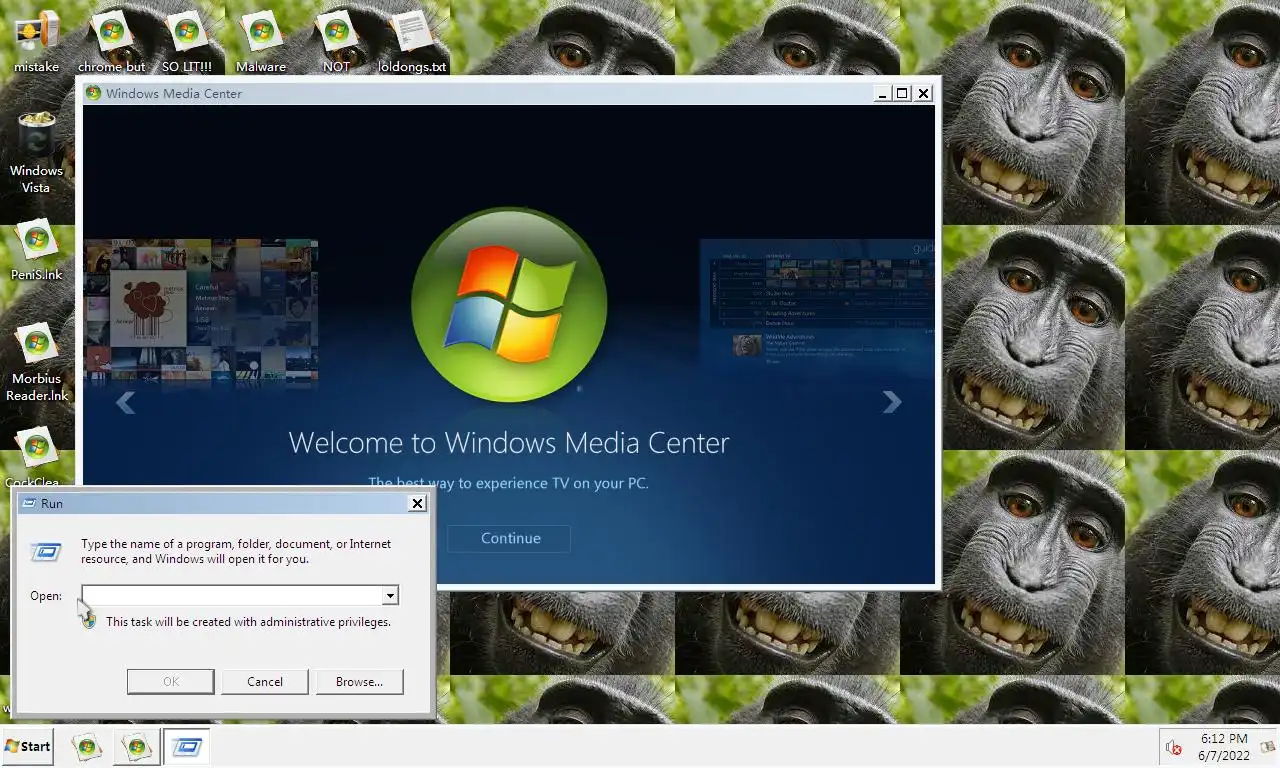1280x768 pixels.
Task: Minimize the Windows Media Center window
Action: (883, 93)
